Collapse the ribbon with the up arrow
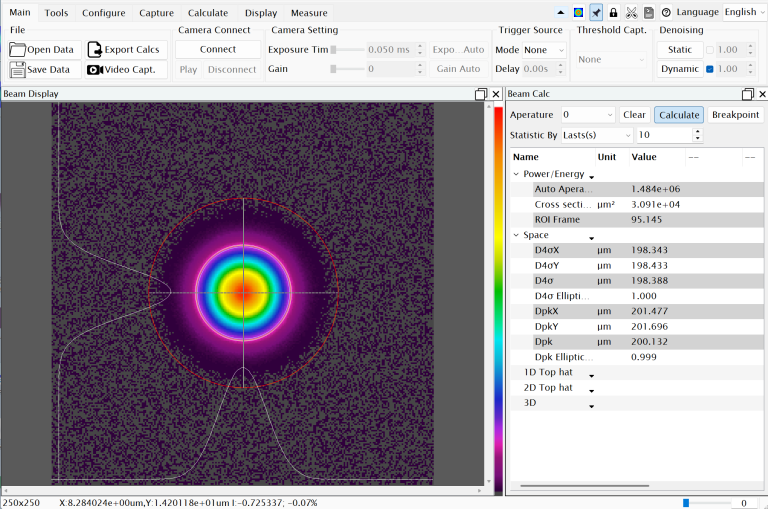 tap(561, 12)
